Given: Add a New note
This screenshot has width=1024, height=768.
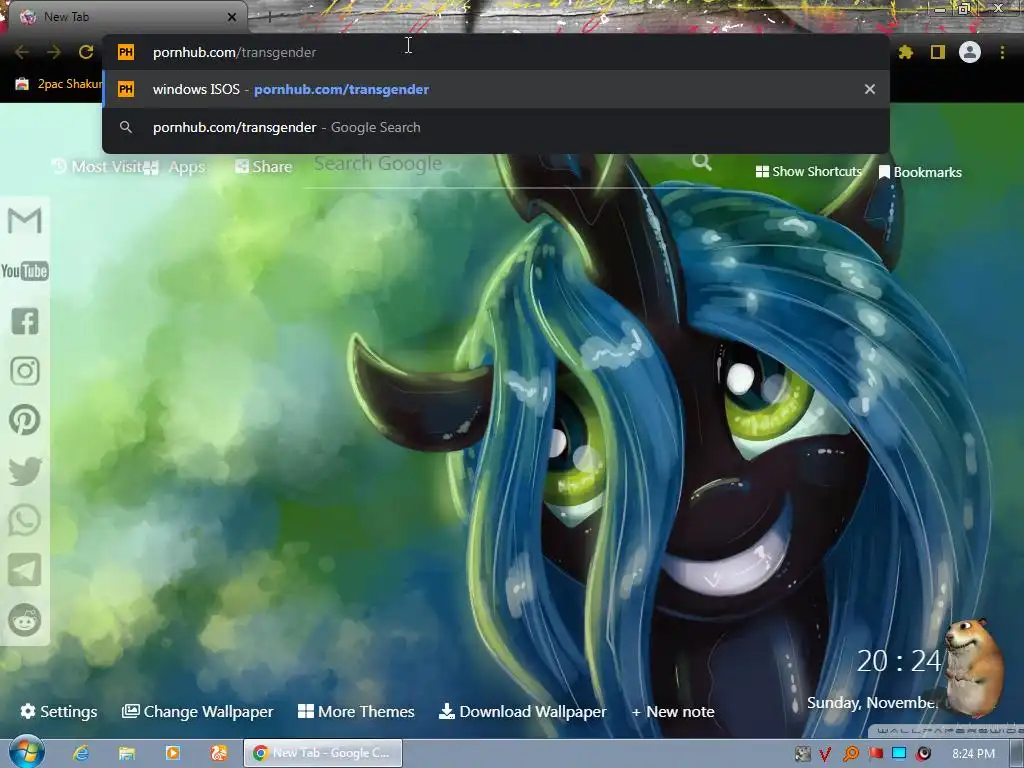Looking at the screenshot, I should pos(673,711).
